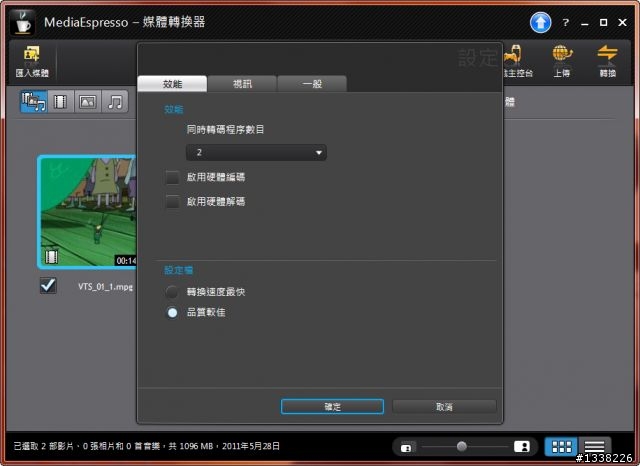Adjust the thumbnail size slider knob
The height and width of the screenshot is (466, 640).
462,446
